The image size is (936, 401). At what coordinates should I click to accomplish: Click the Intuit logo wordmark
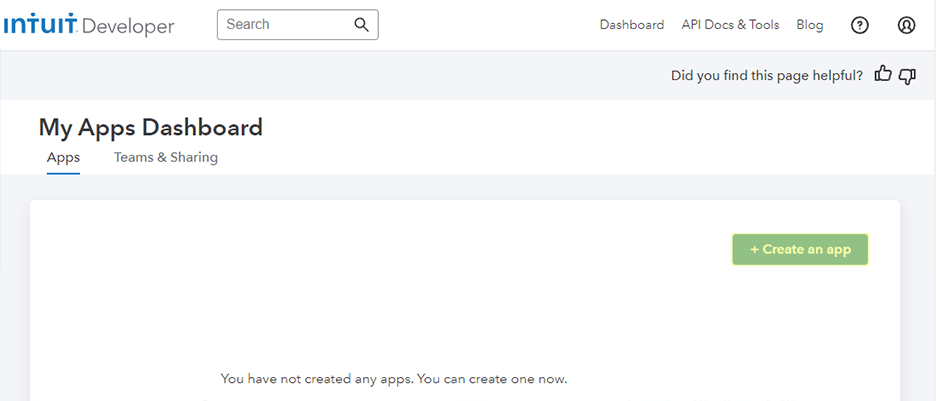pyautogui.click(x=40, y=25)
